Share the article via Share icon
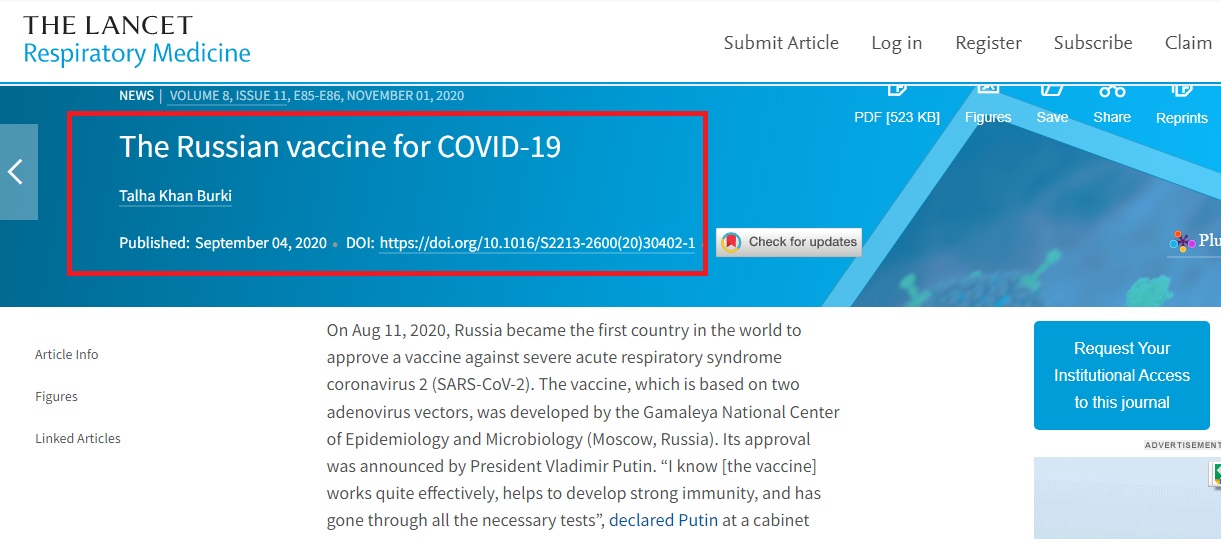This screenshot has width=1221, height=539. (x=1112, y=104)
